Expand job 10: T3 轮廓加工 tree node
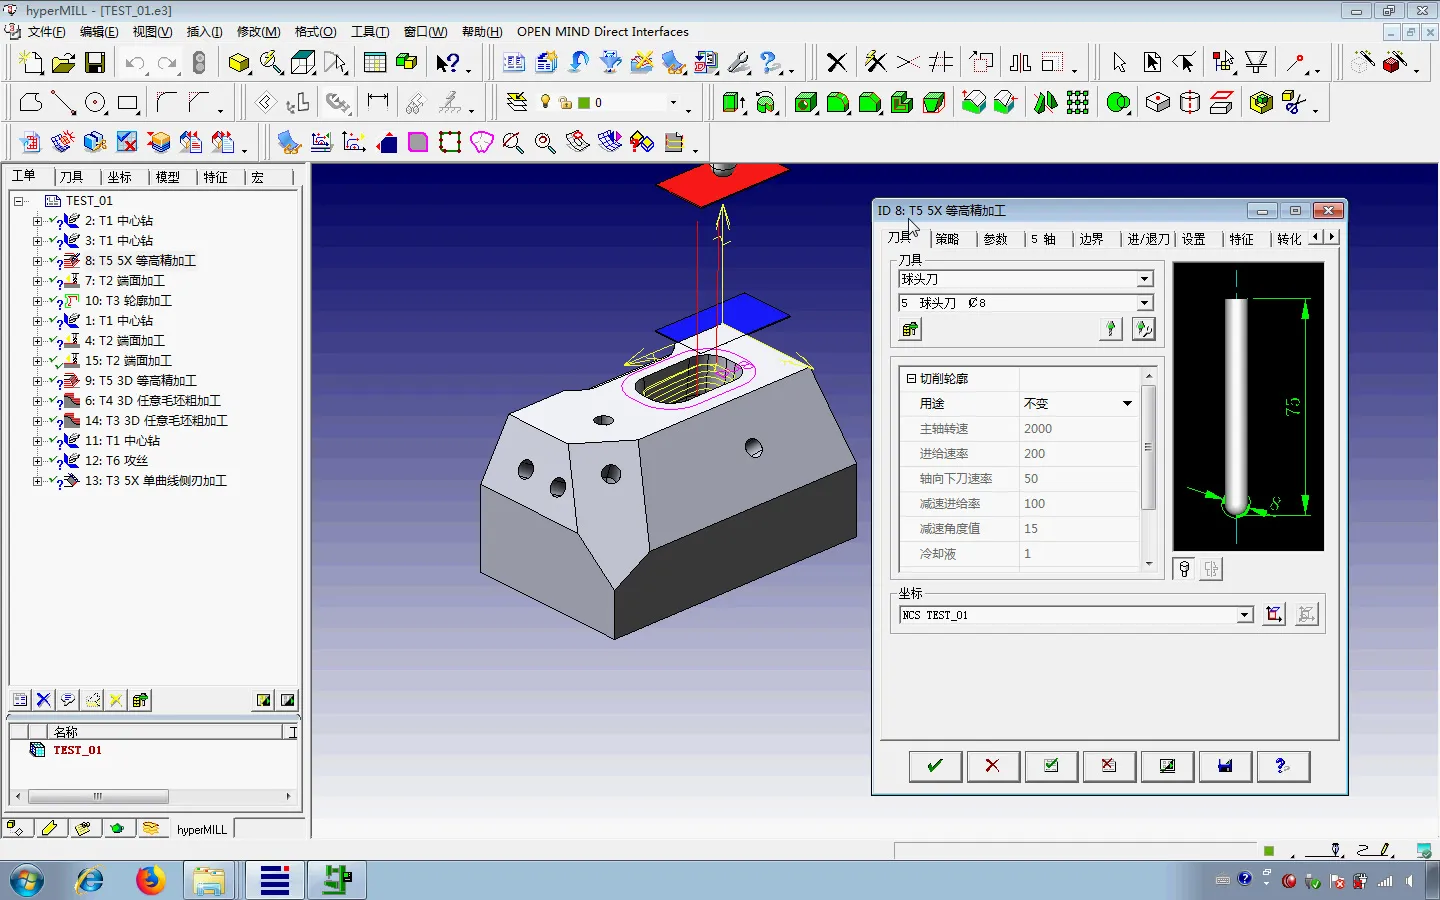The height and width of the screenshot is (900, 1440). coord(37,301)
